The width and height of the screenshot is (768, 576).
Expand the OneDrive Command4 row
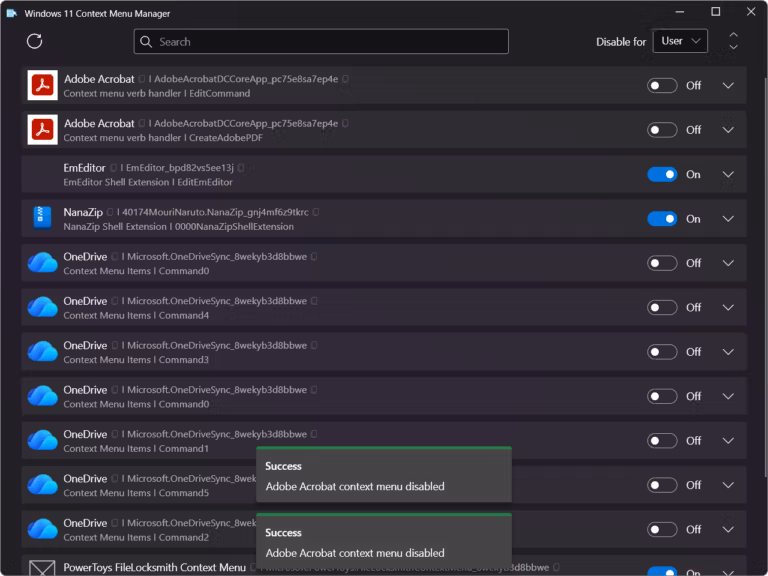click(x=728, y=308)
